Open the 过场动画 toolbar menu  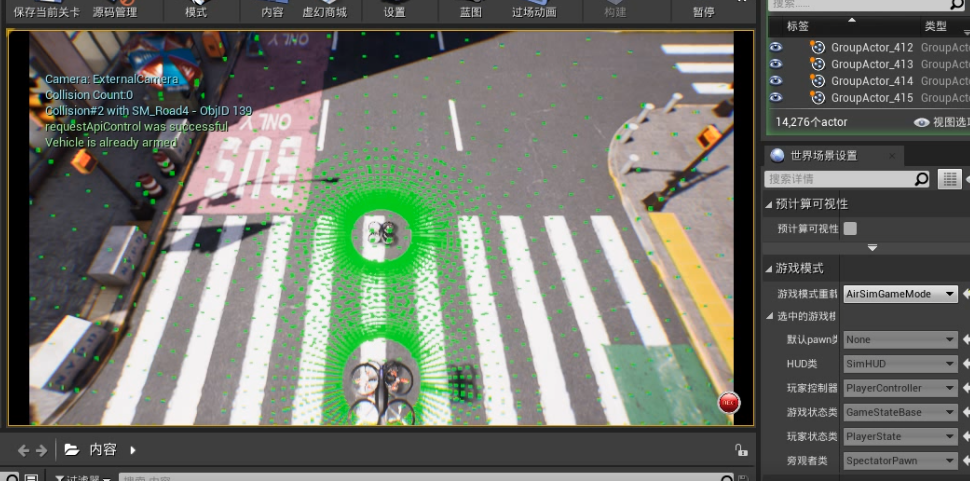[534, 11]
